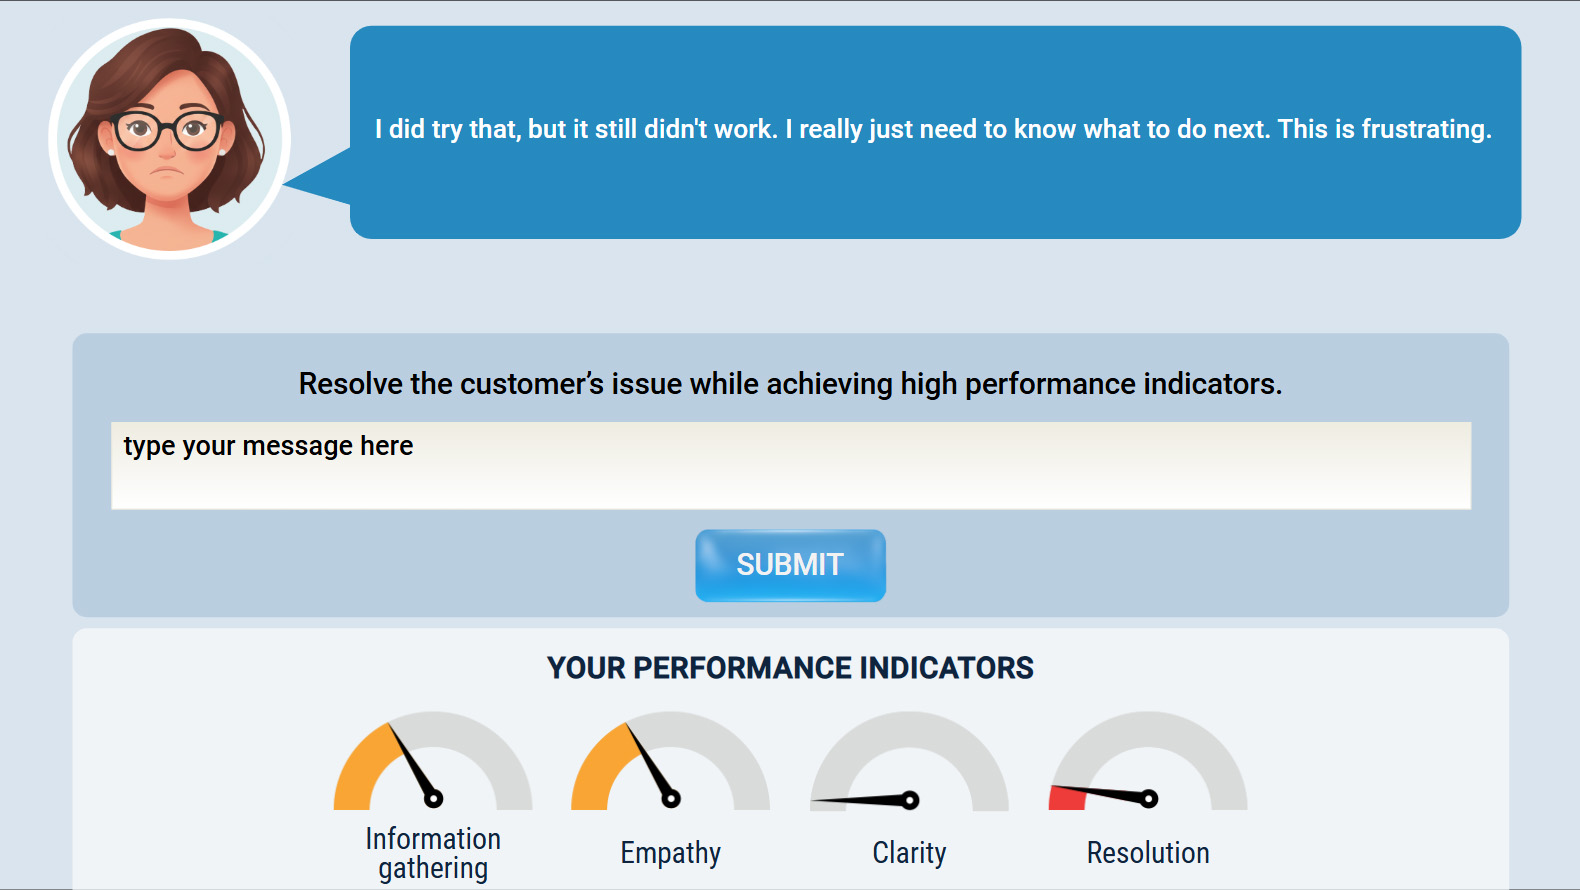Viewport: 1580px width, 890px height.
Task: Click the Empathy gauge needle
Action: point(650,763)
